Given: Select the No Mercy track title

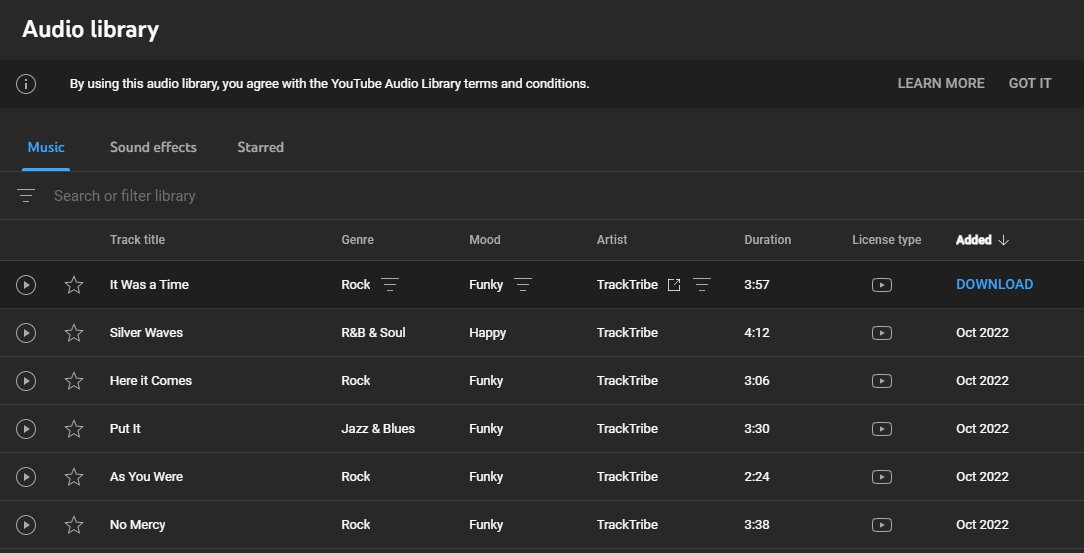Looking at the screenshot, I should [x=138, y=525].
